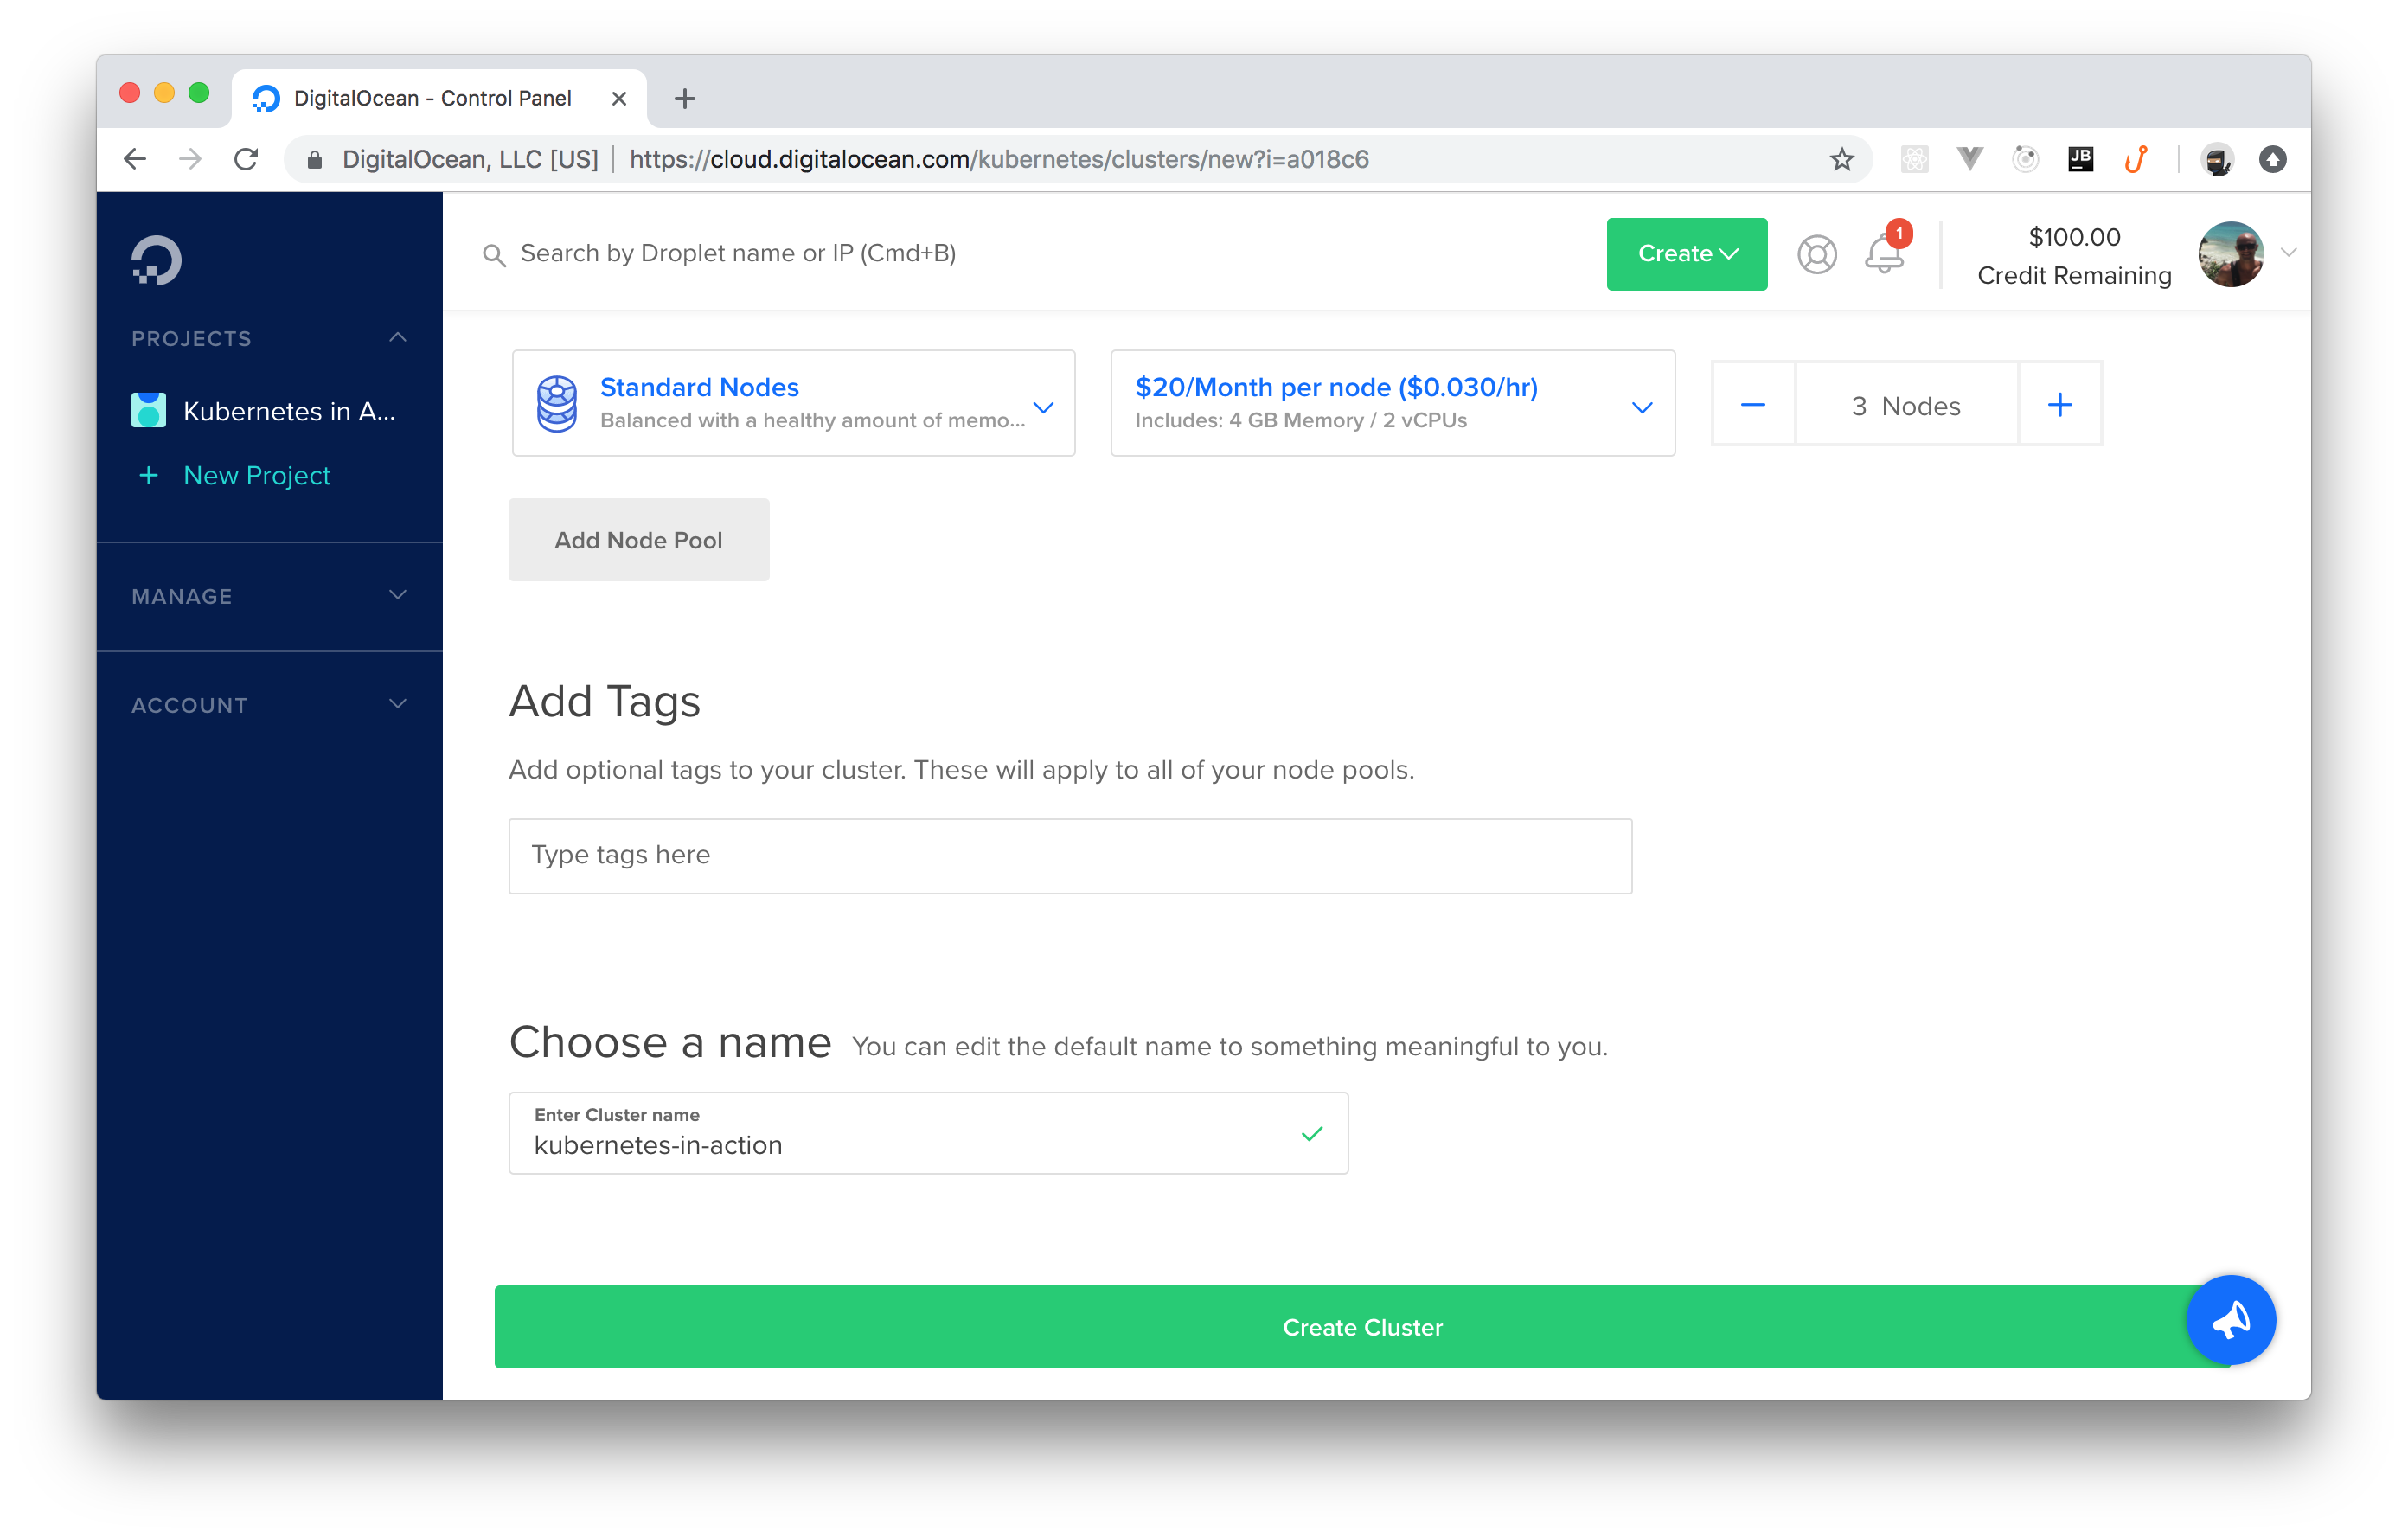Click the New Project menu item

(258, 474)
